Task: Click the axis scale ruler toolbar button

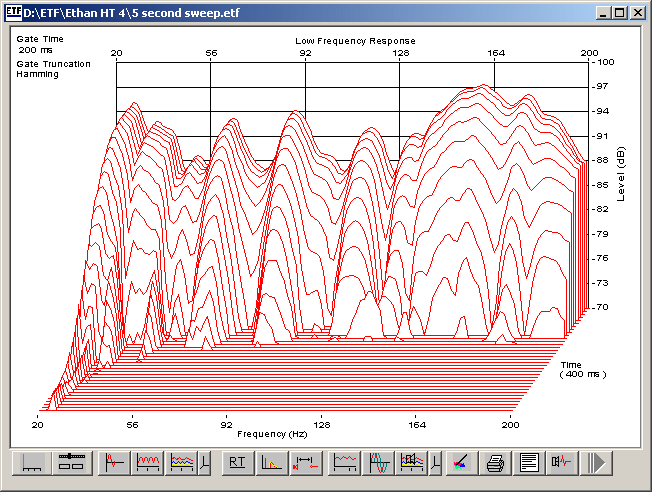Action: point(32,463)
